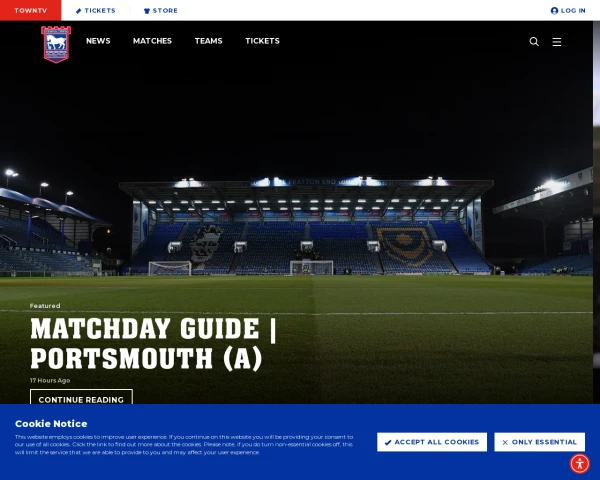Open the TownTV link
The width and height of the screenshot is (600, 480).
[x=31, y=10]
